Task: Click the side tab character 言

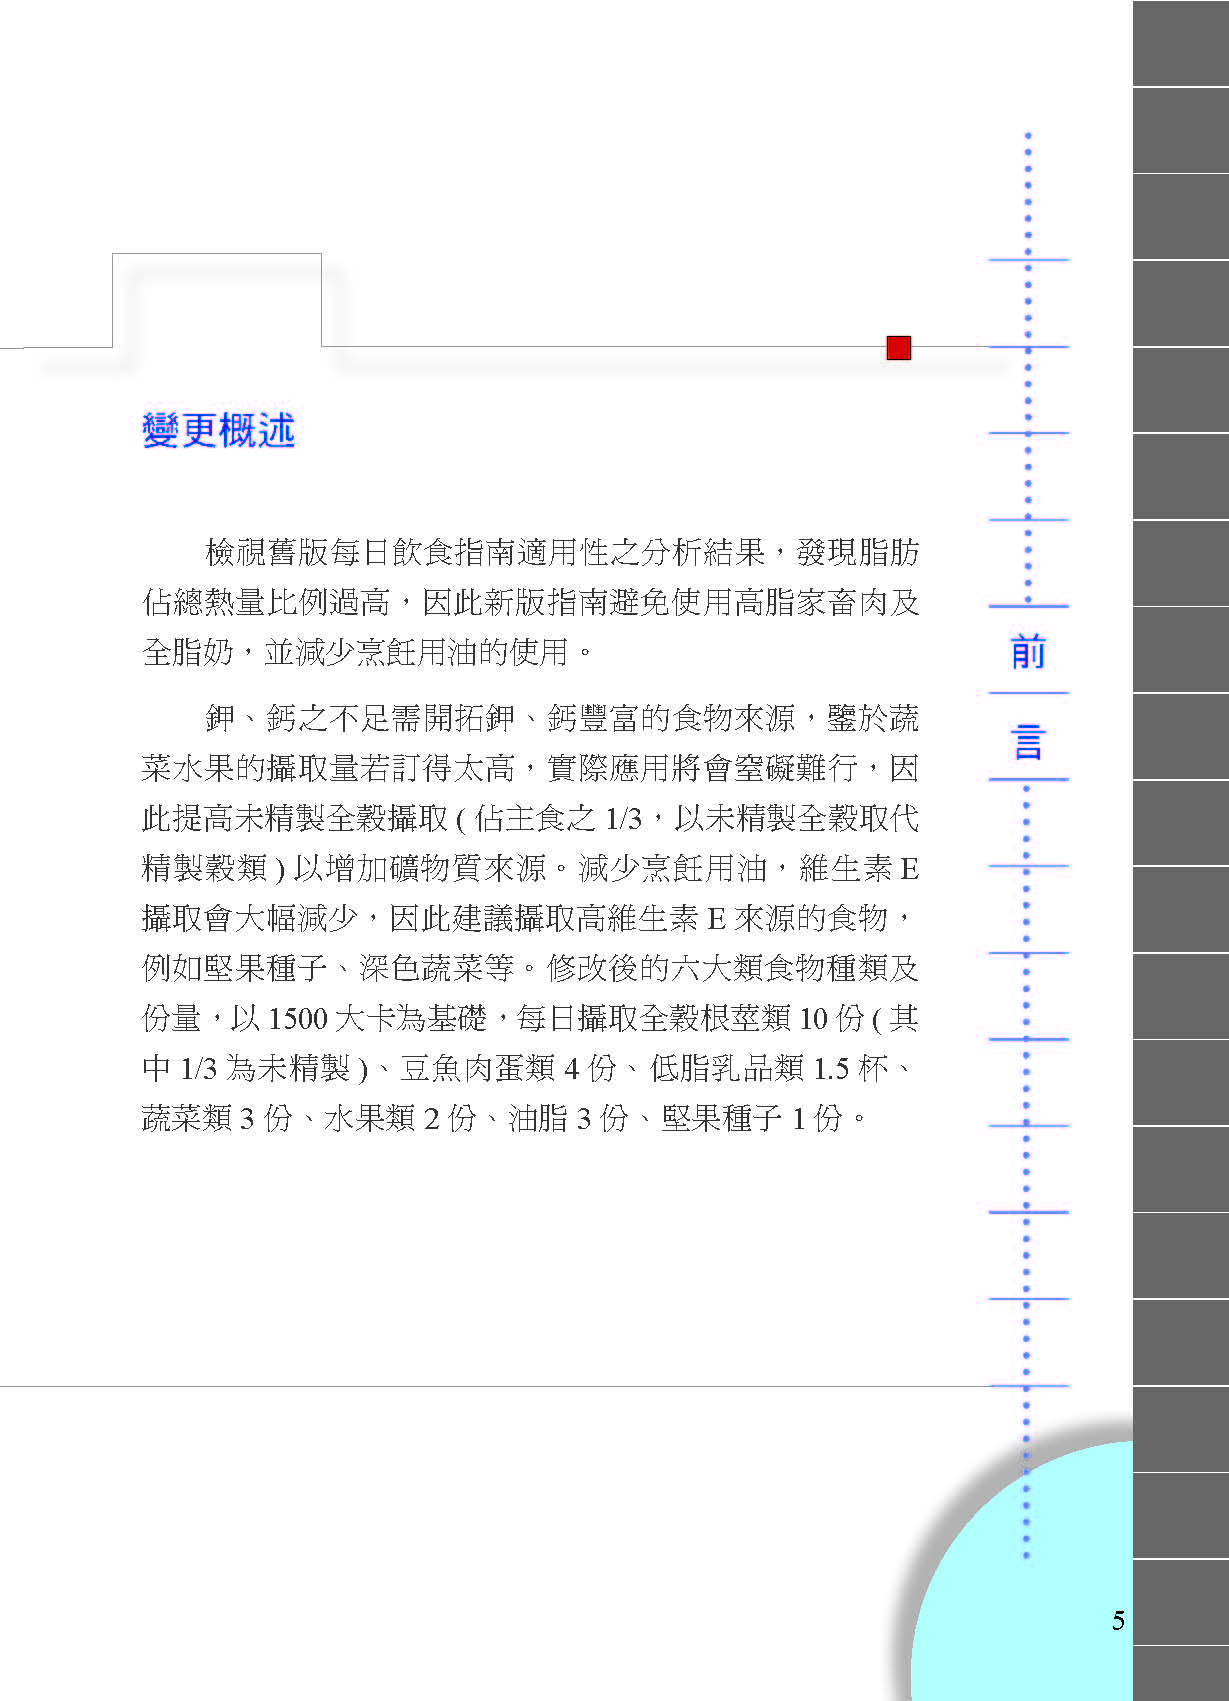Action: [x=1028, y=742]
